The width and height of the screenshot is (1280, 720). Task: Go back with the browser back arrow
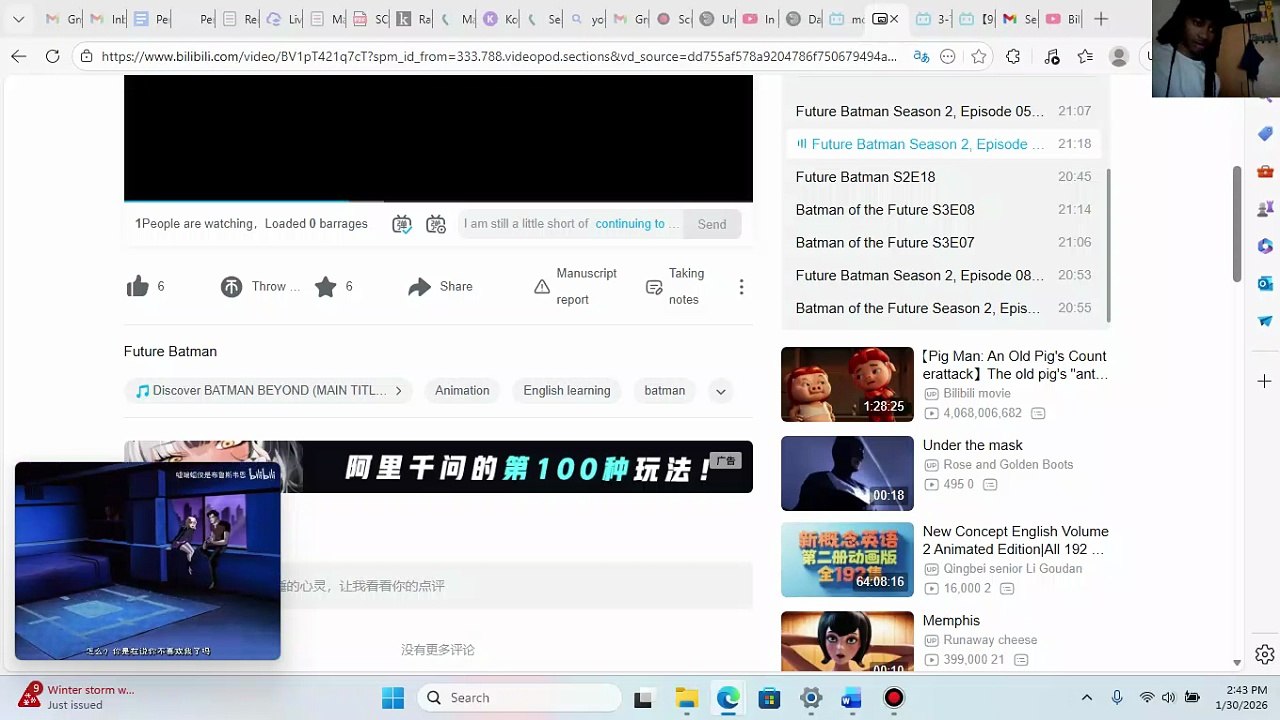19,57
